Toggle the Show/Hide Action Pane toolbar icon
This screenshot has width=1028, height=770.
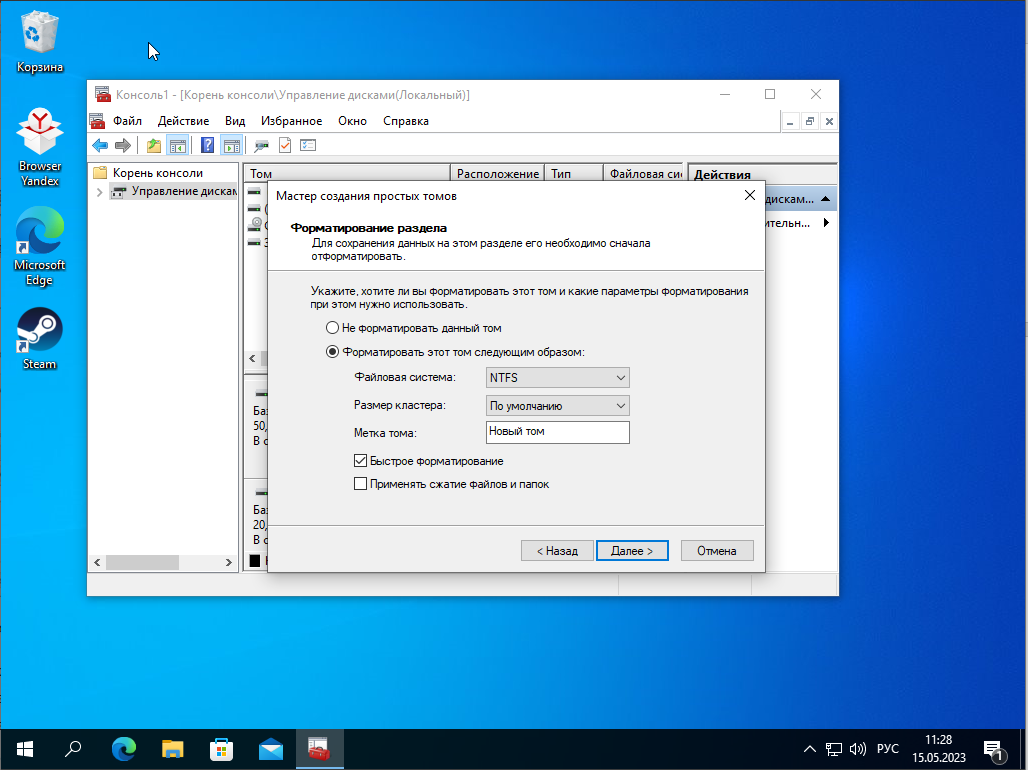[x=231, y=146]
